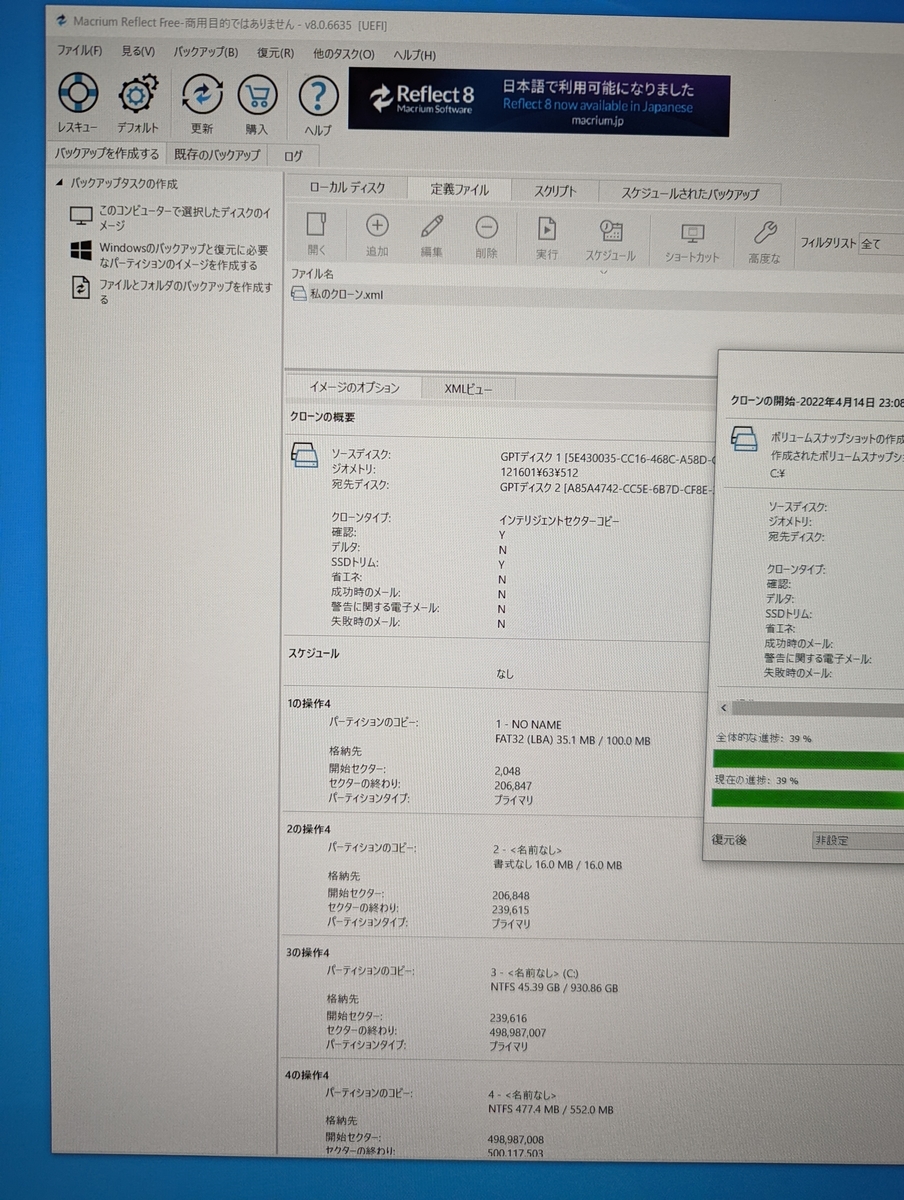Open the 高度な advanced wrench icon
This screenshot has width=904, height=1200.
763,233
